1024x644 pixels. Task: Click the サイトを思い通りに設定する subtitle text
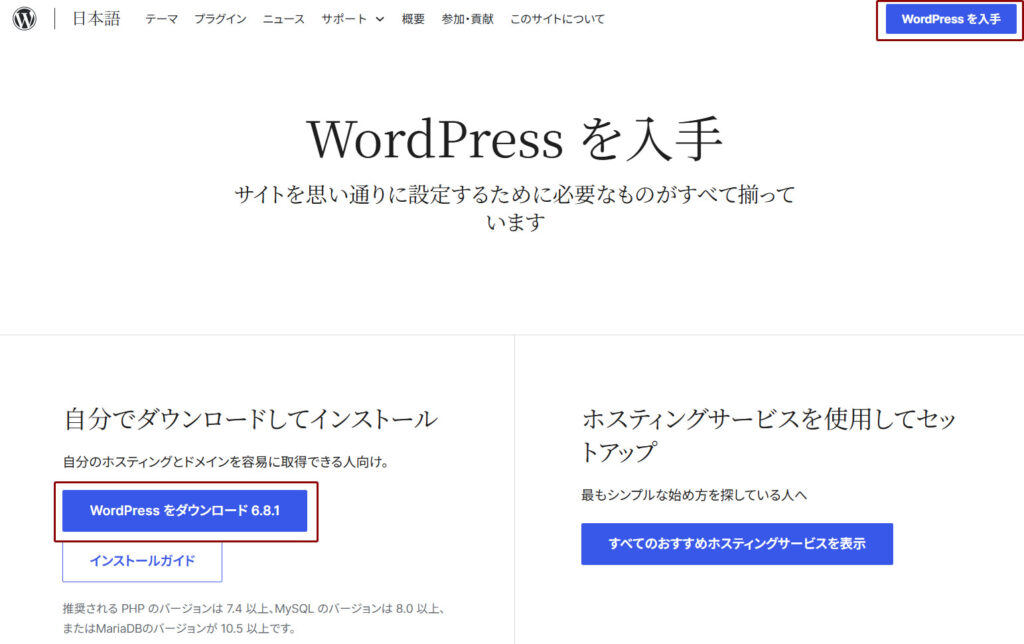[515, 208]
